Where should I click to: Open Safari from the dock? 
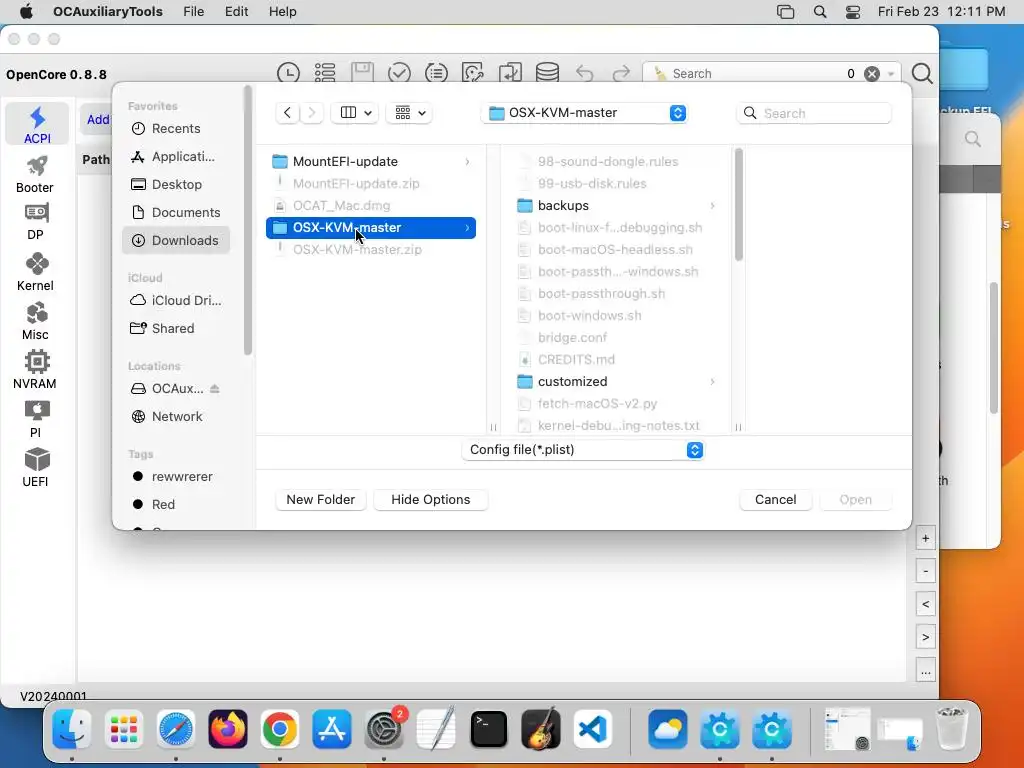tap(176, 729)
